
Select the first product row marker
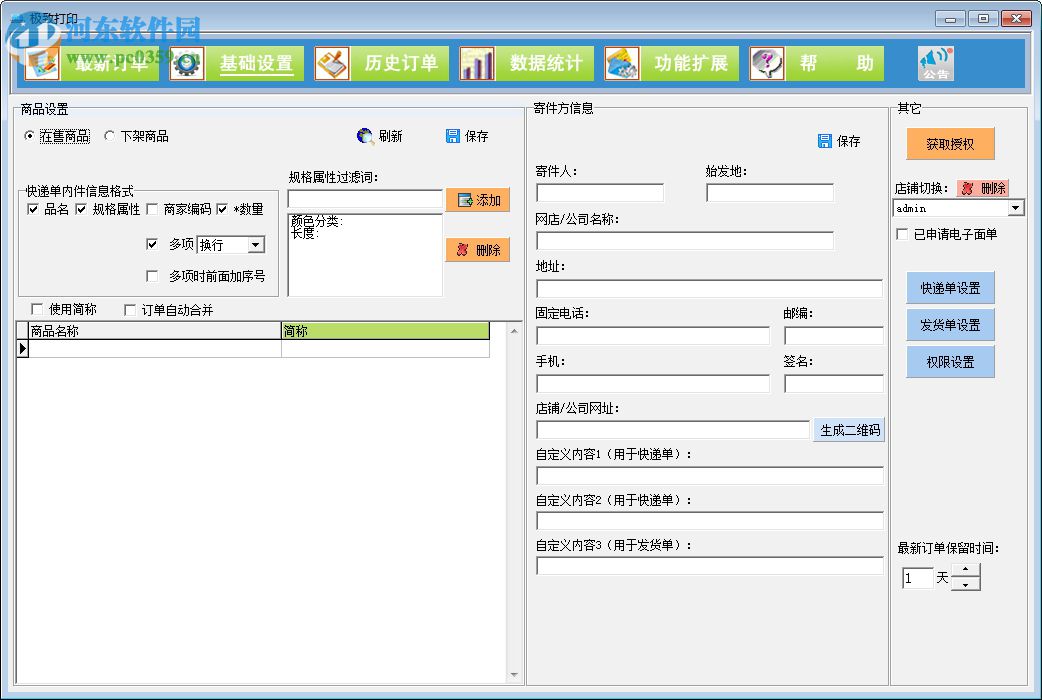[x=23, y=348]
